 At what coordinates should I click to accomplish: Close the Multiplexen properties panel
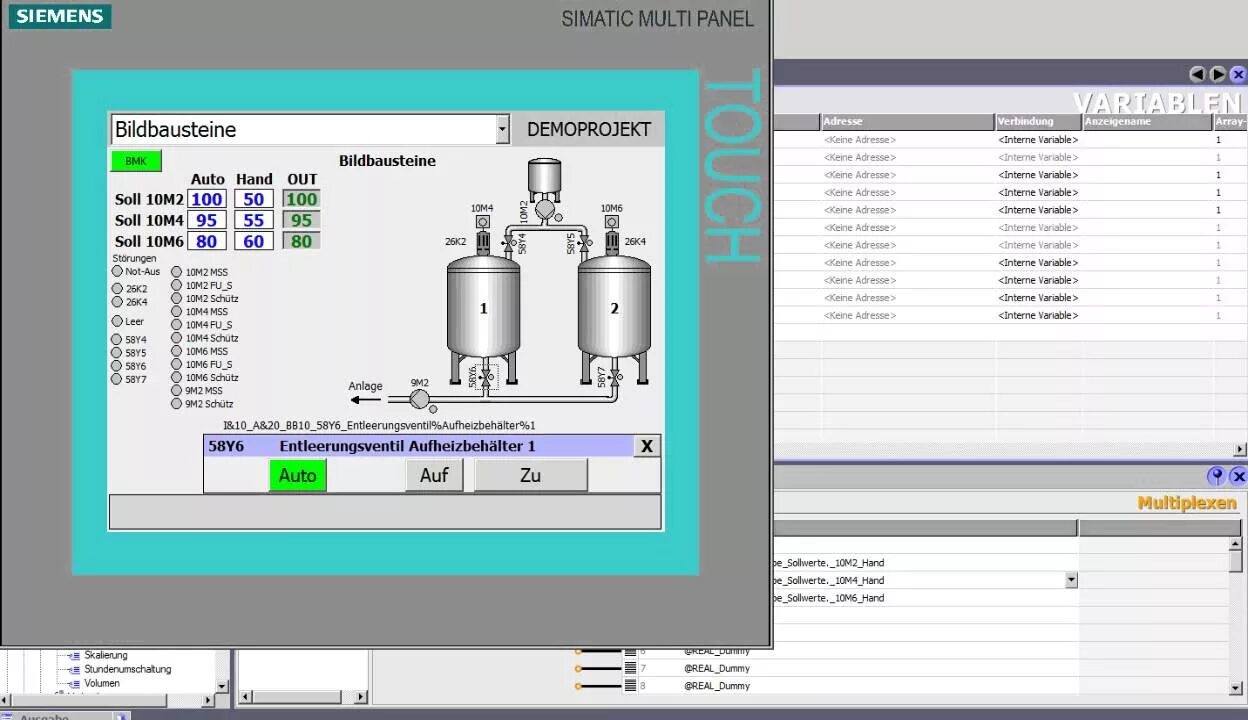pyautogui.click(x=1238, y=476)
